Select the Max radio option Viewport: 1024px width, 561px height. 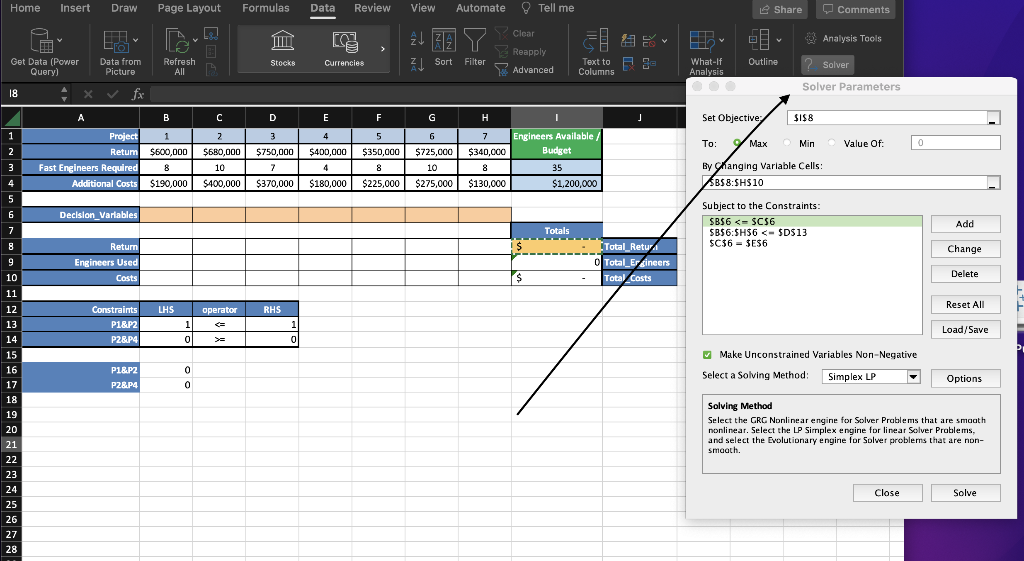[x=737, y=143]
